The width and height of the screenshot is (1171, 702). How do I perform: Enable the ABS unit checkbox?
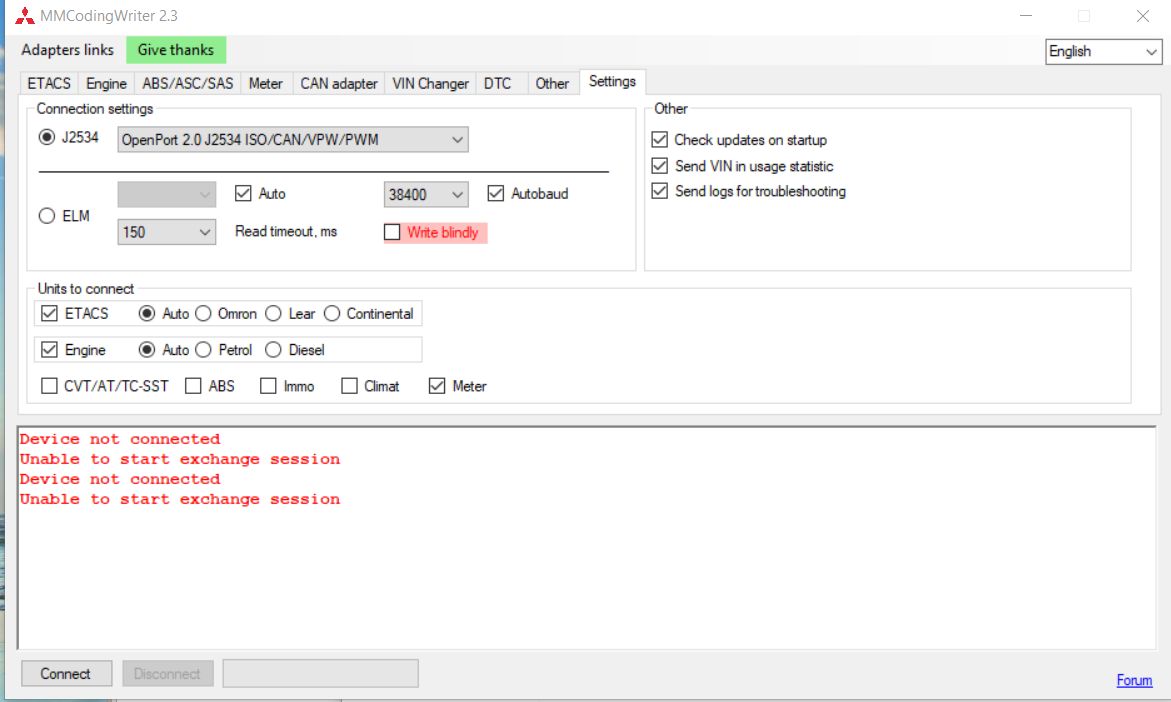[193, 386]
